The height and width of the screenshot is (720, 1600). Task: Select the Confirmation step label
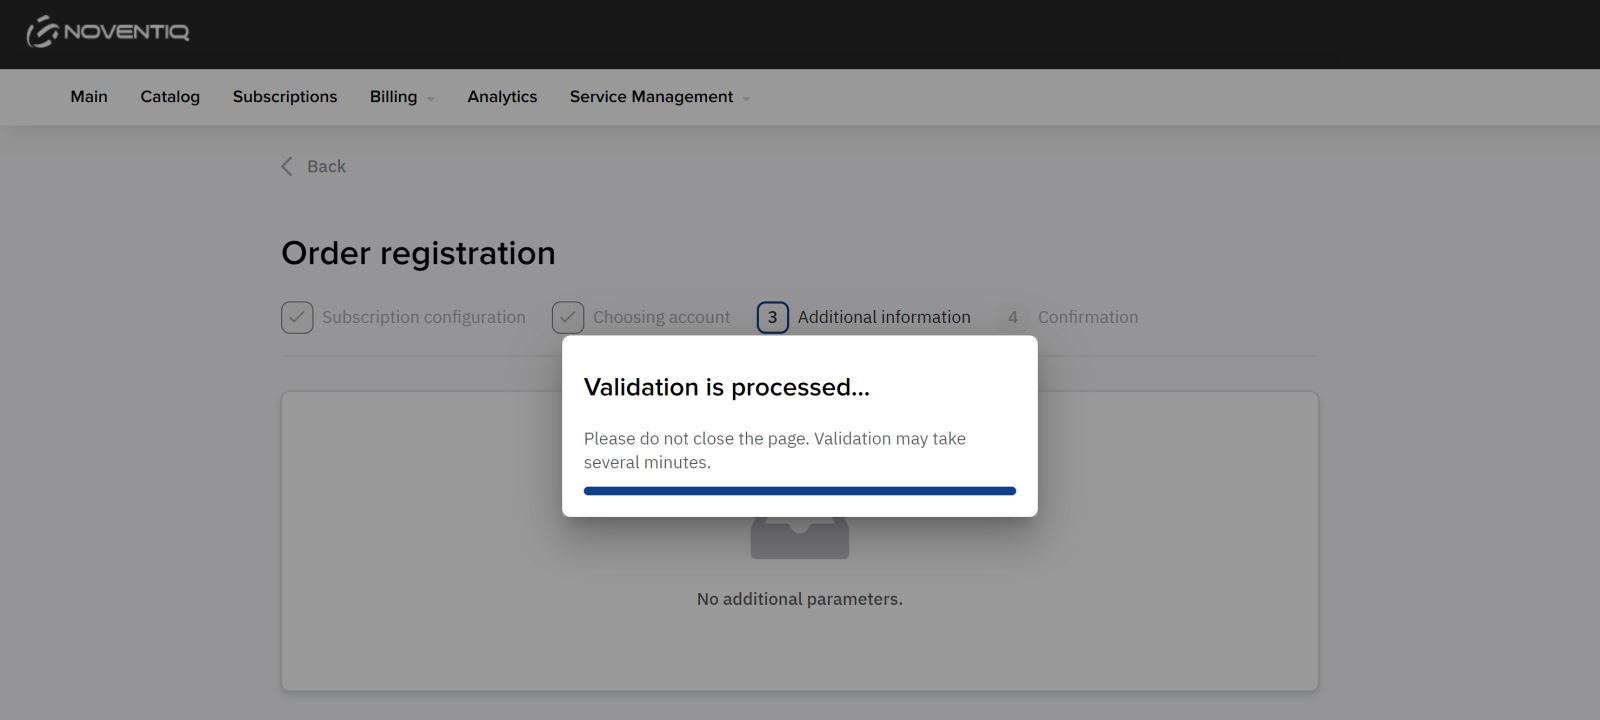click(x=1088, y=317)
